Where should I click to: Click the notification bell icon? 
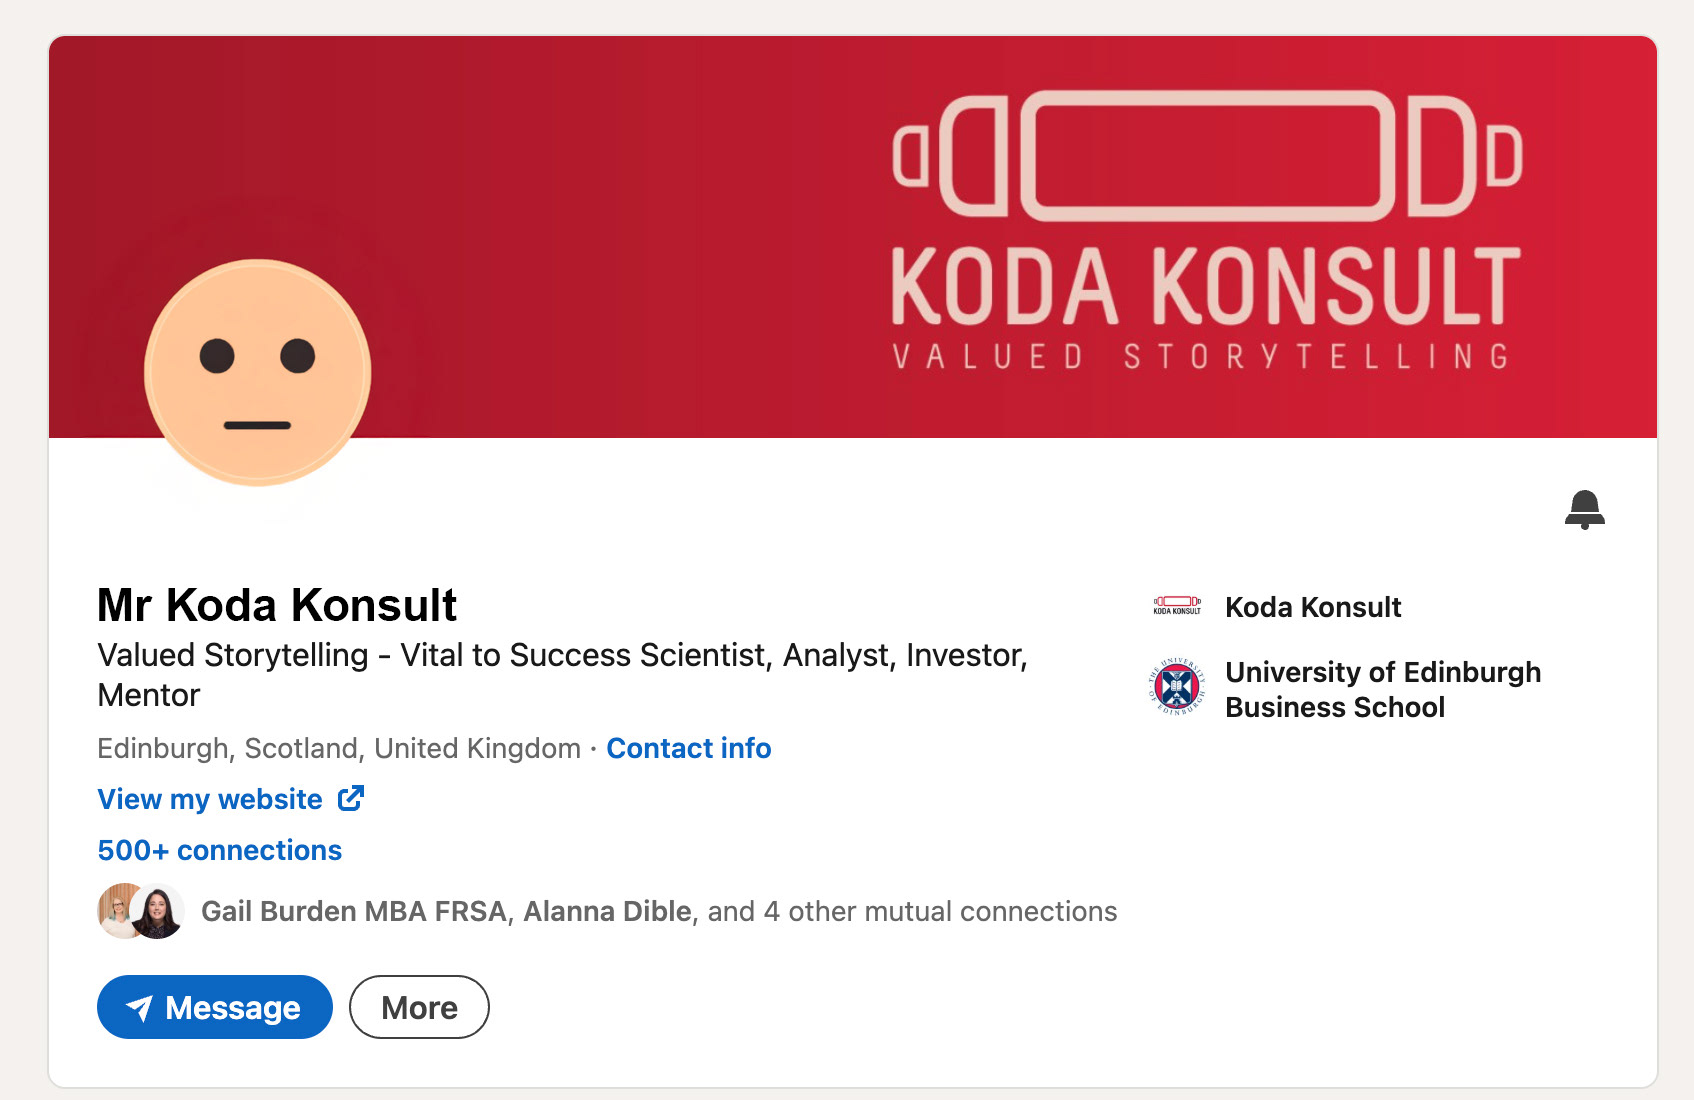coord(1584,509)
